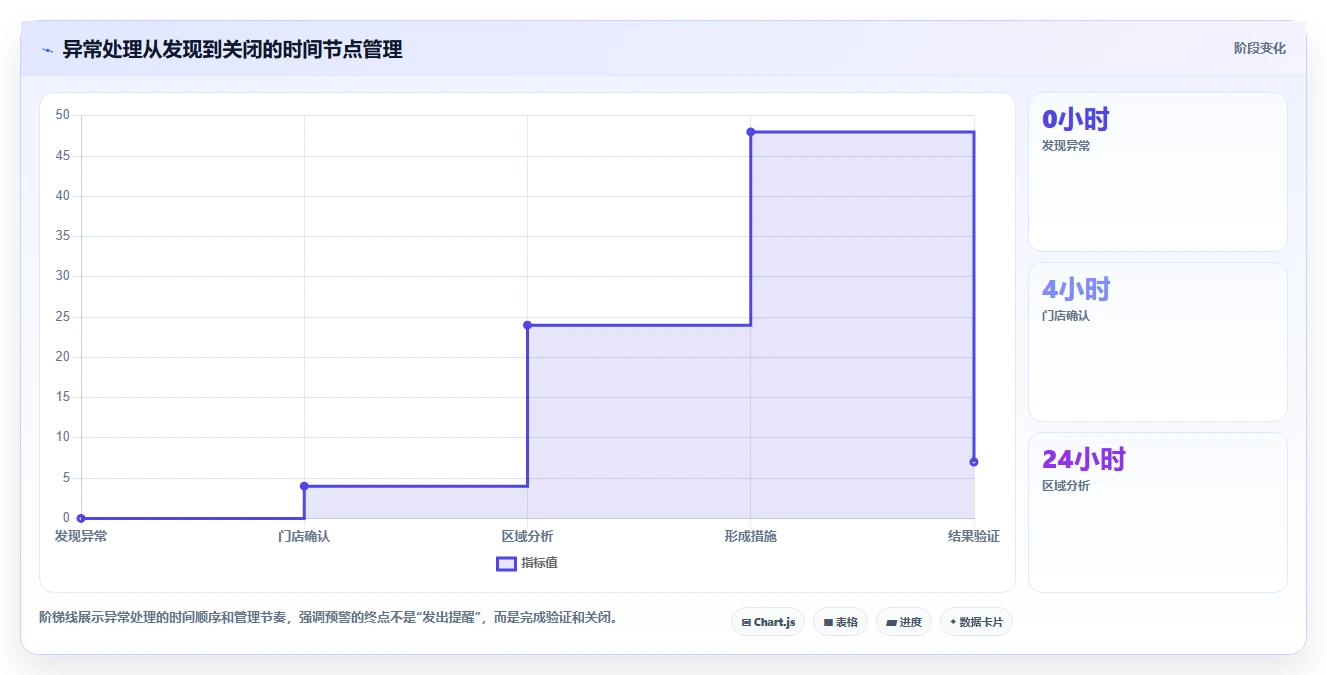Click the 结果验证 x-axis label

(974, 537)
